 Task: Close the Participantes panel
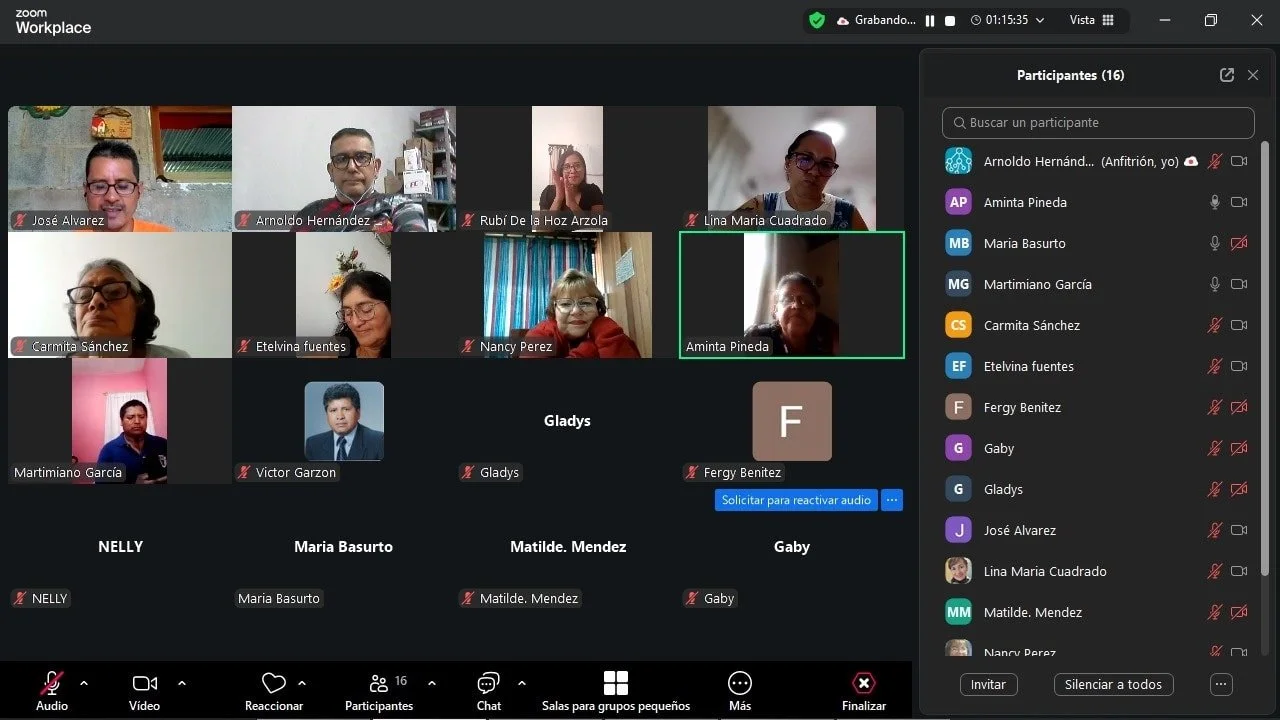click(1253, 75)
